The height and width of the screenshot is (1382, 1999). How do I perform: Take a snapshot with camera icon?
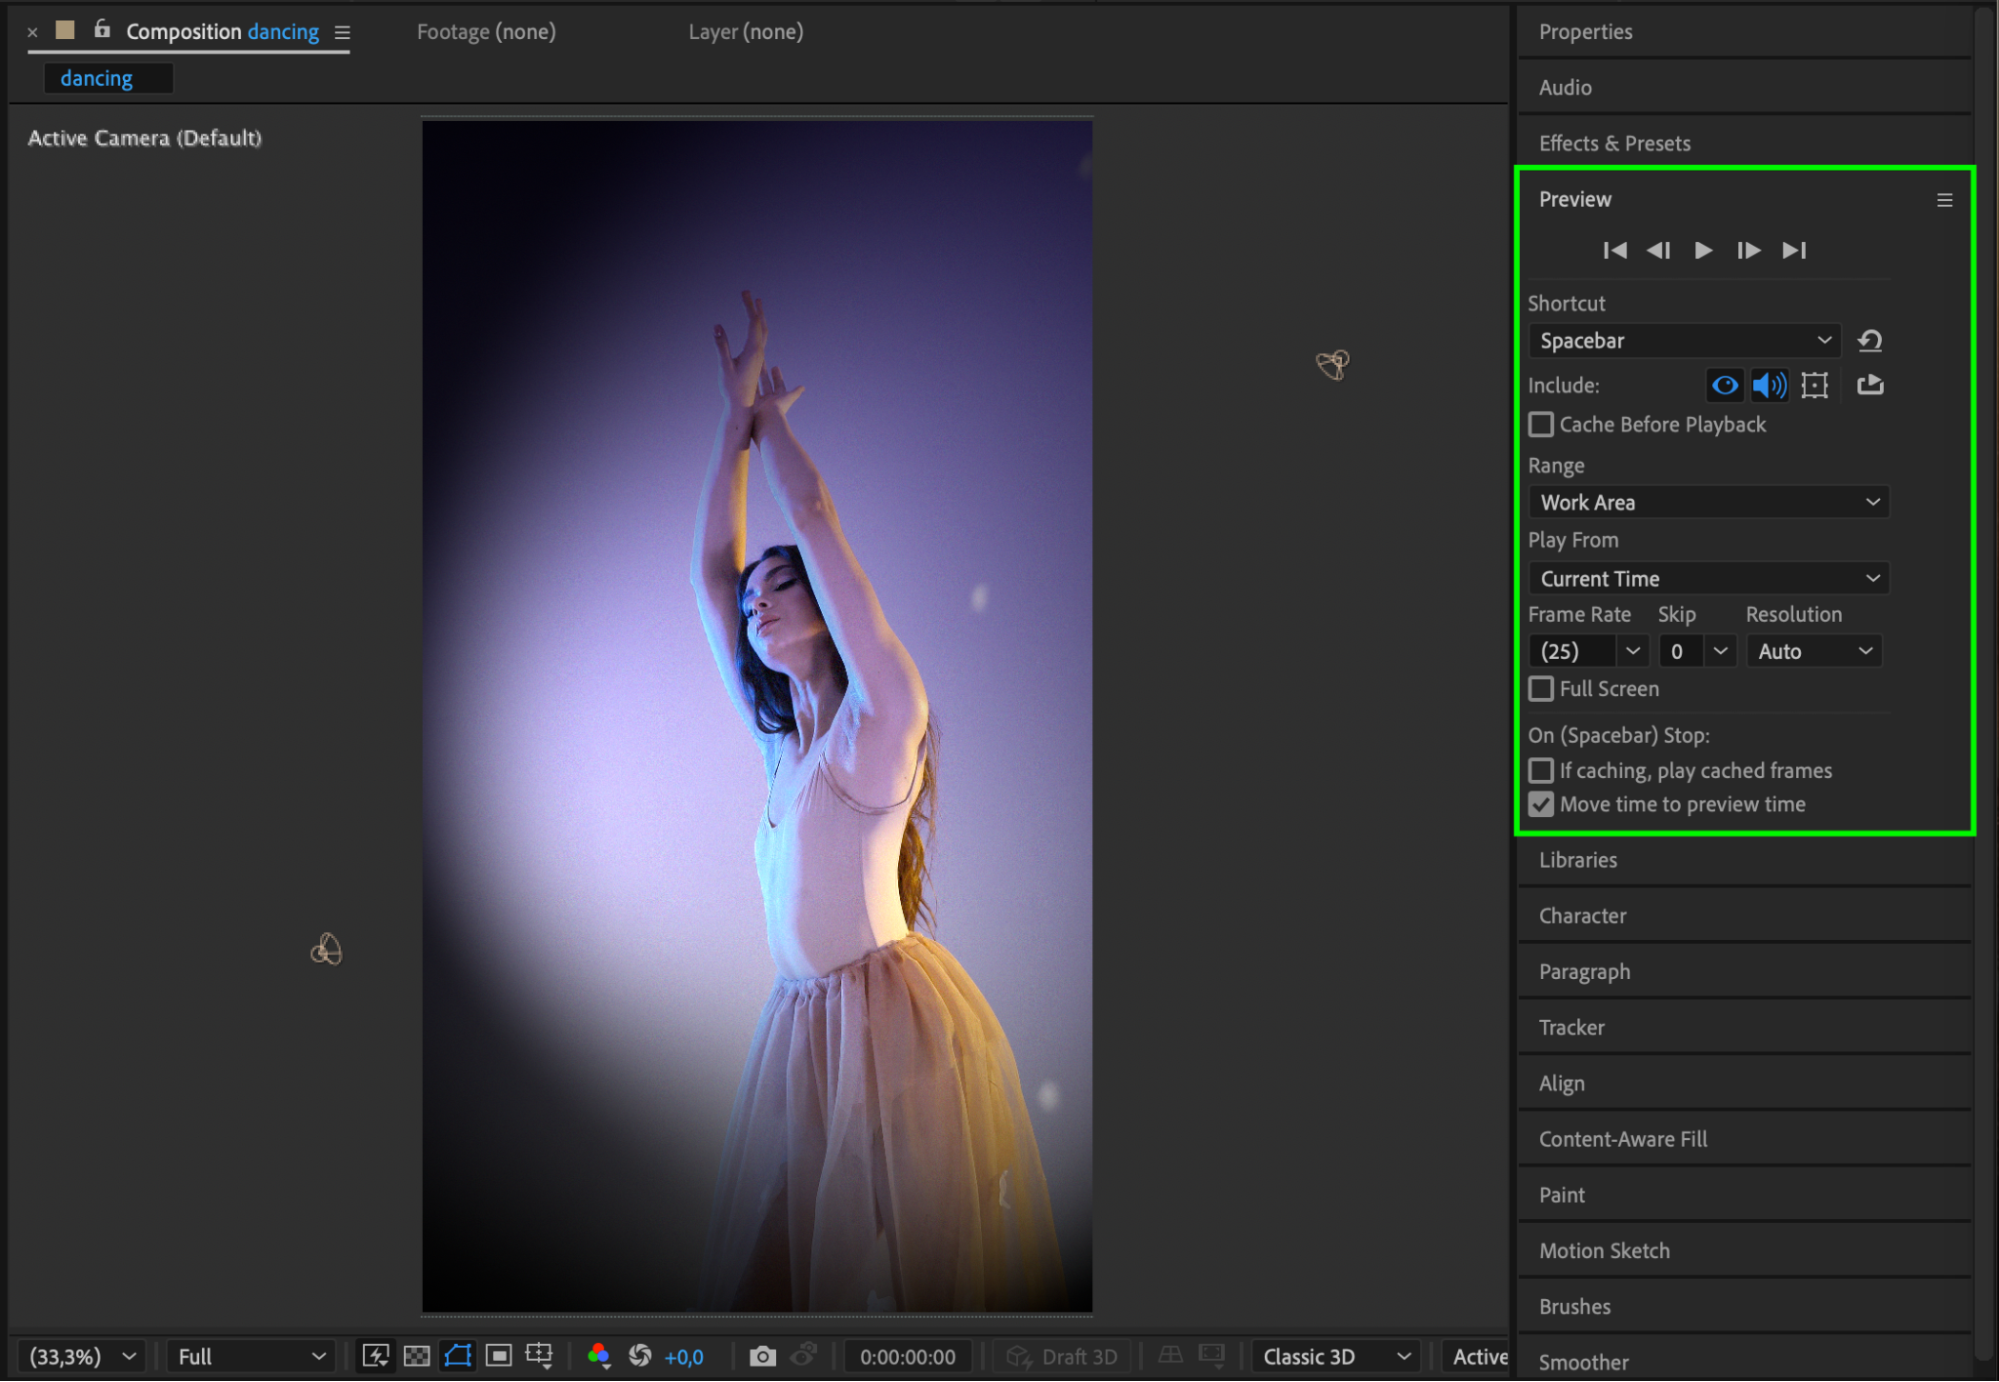pos(762,1356)
